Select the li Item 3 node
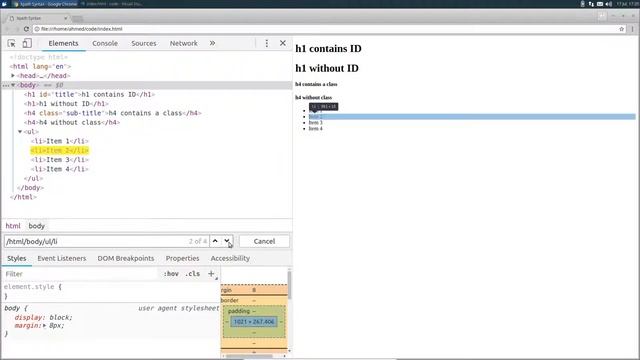This screenshot has height=360, width=640. (x=60, y=160)
